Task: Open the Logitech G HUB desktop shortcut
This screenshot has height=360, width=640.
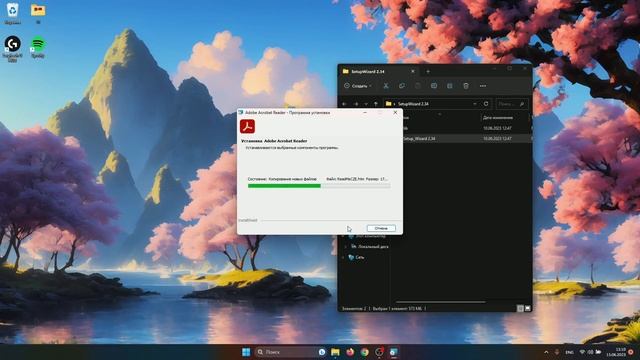Action: [13, 49]
